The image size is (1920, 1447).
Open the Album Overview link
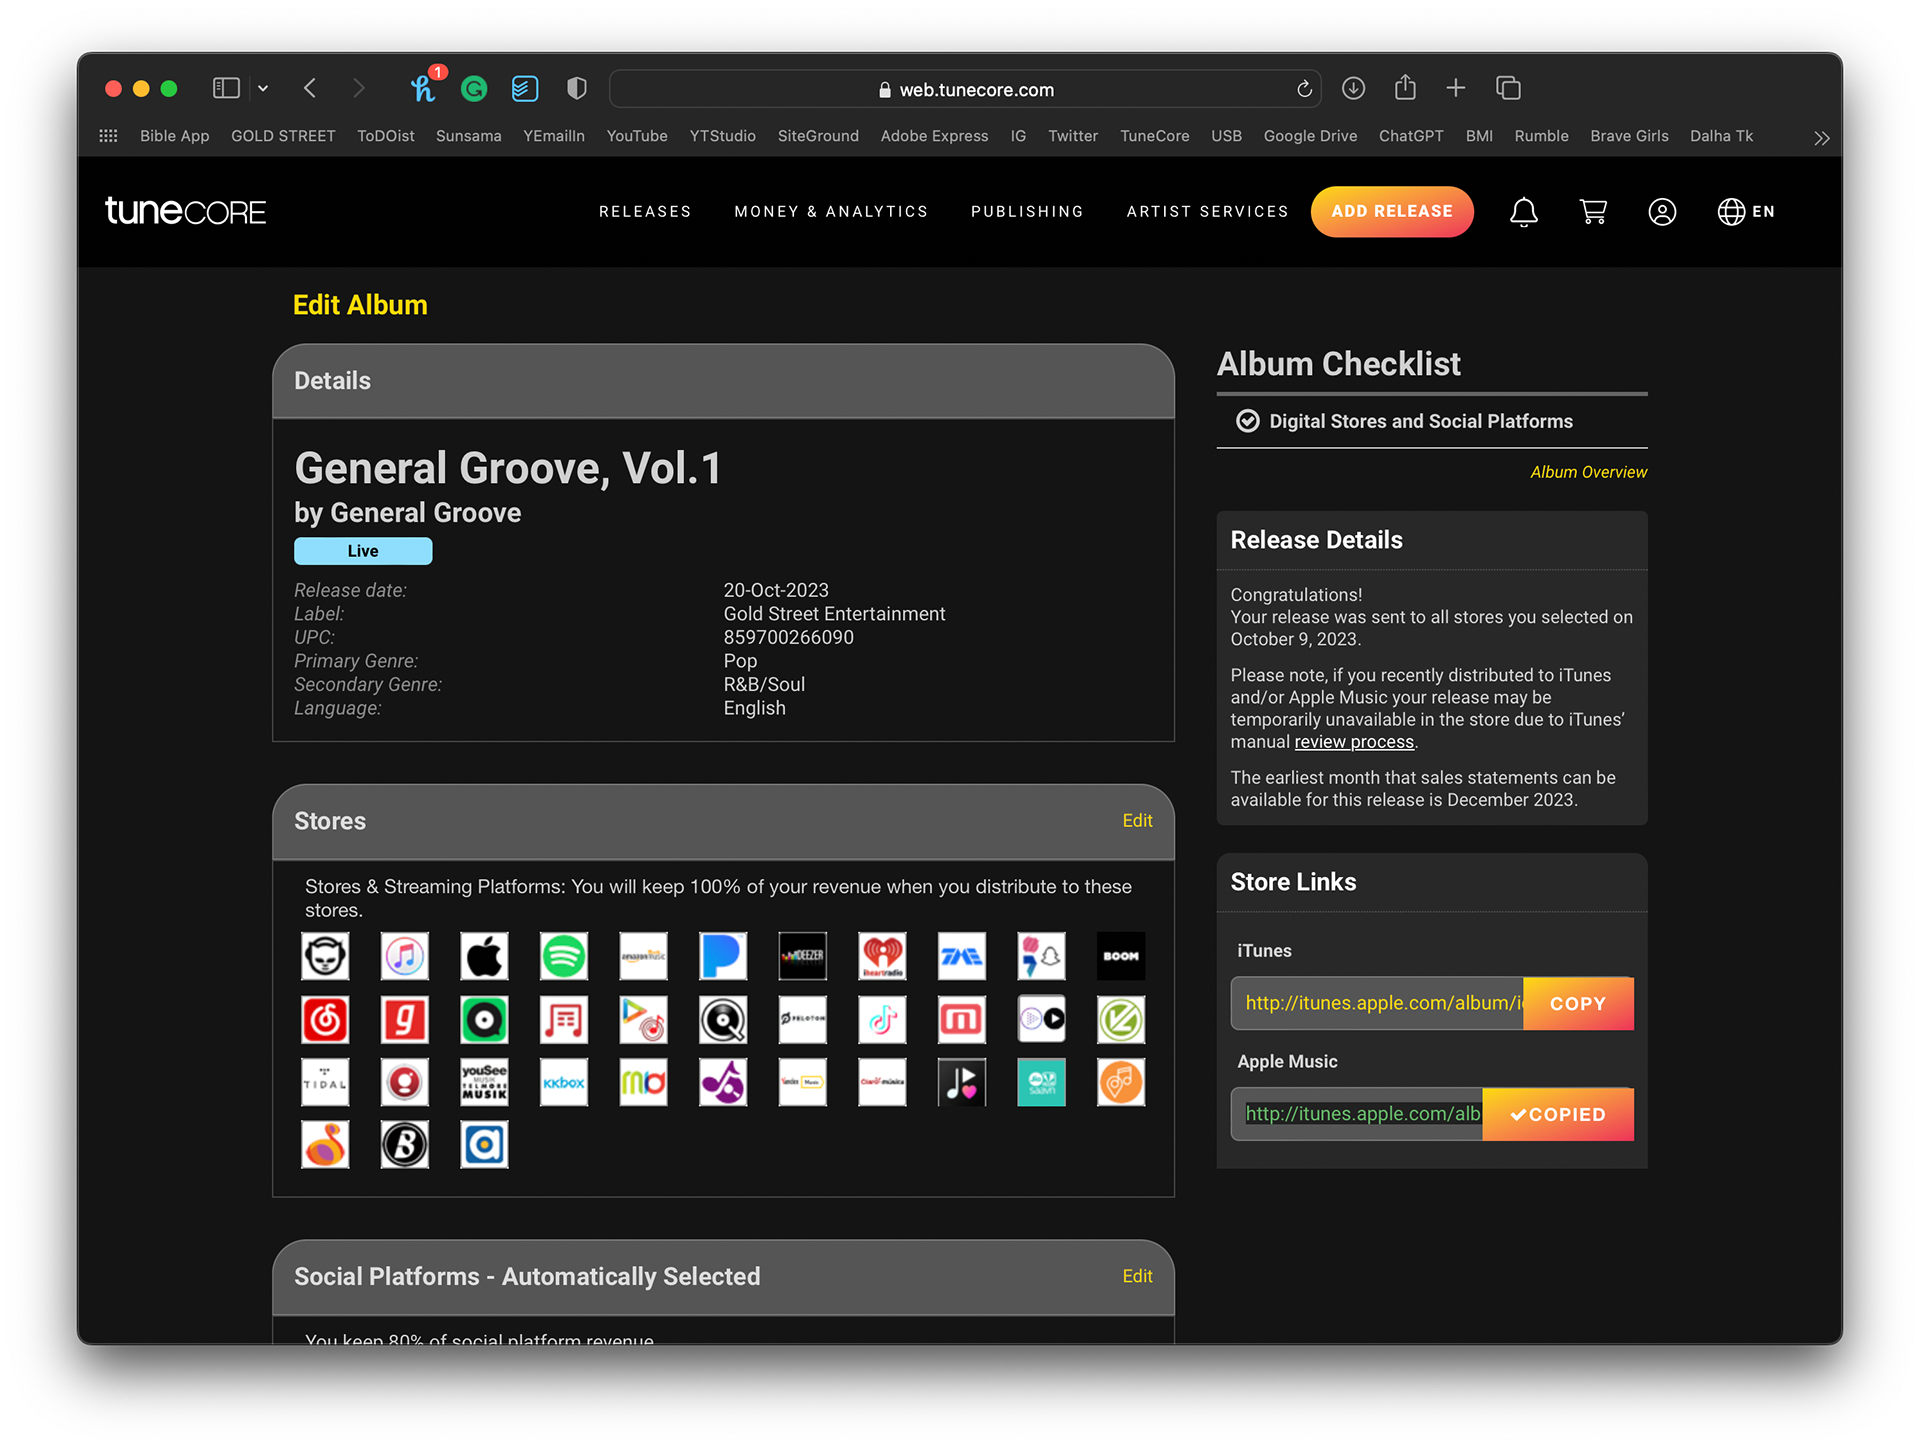1588,472
